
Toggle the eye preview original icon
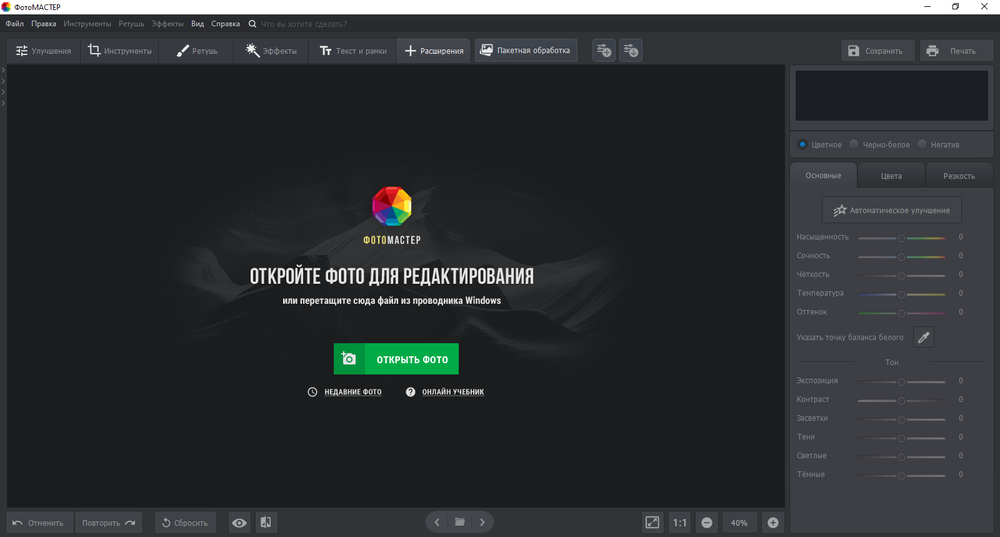[239, 523]
